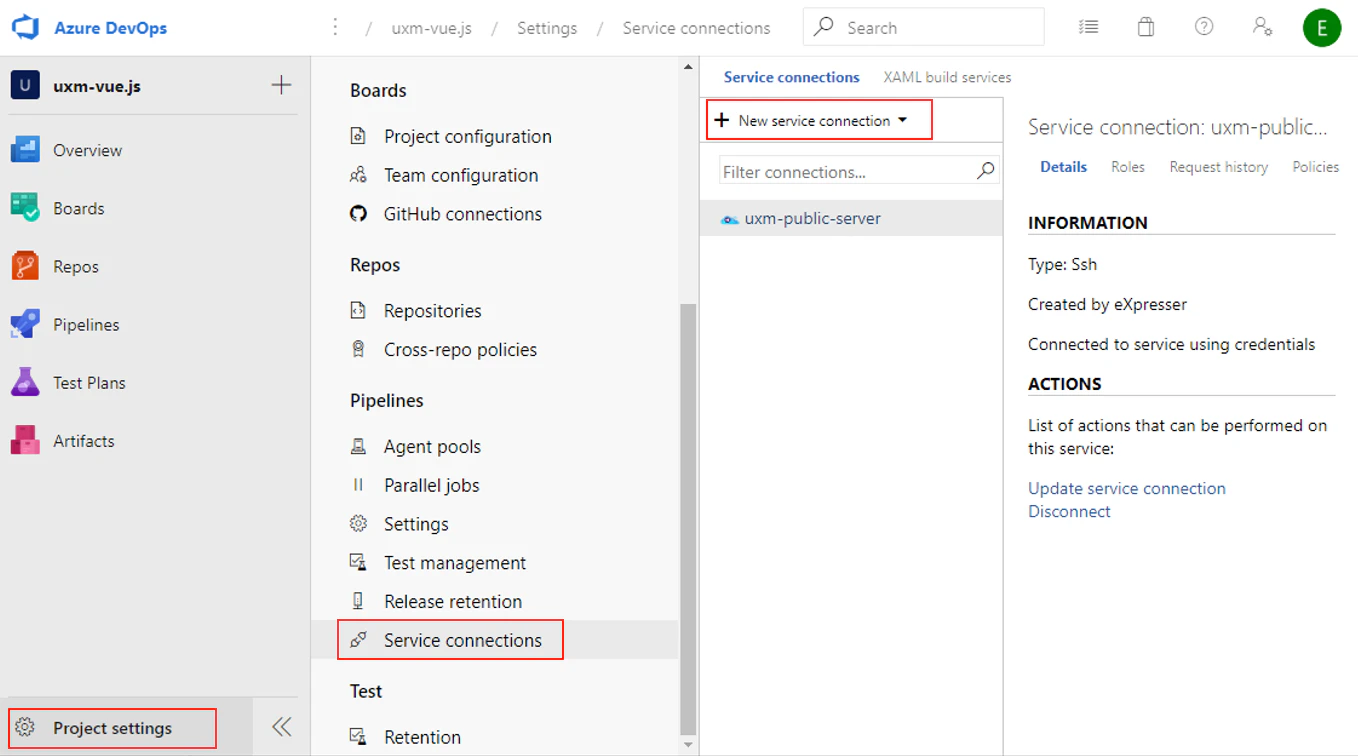Click the uxm-vue.js project U badge
Screen dimensions: 1358x756
click(25, 85)
